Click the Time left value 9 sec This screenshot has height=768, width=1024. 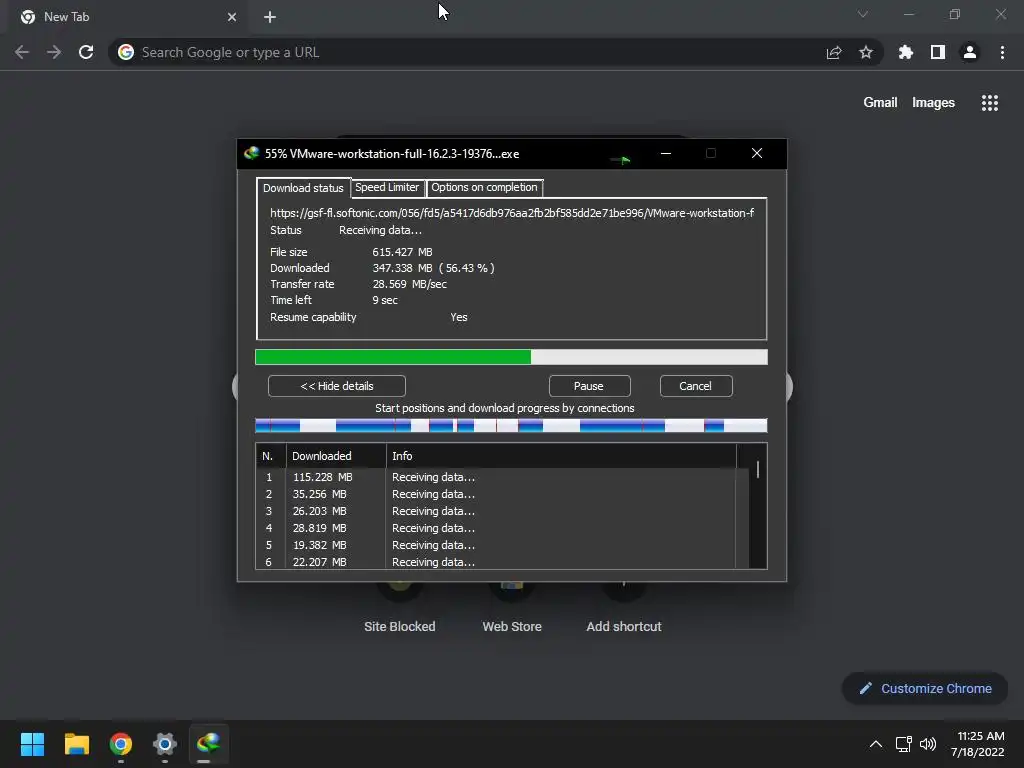pos(385,300)
